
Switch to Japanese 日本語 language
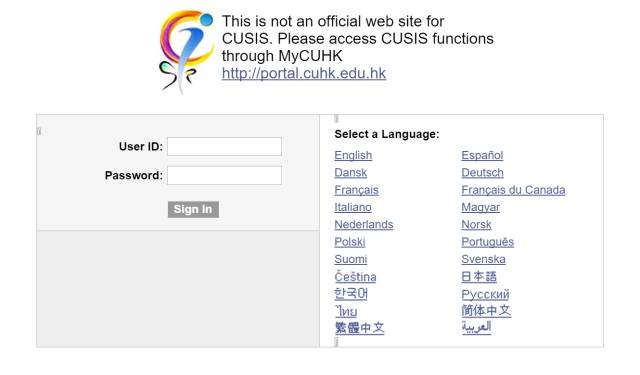click(479, 277)
